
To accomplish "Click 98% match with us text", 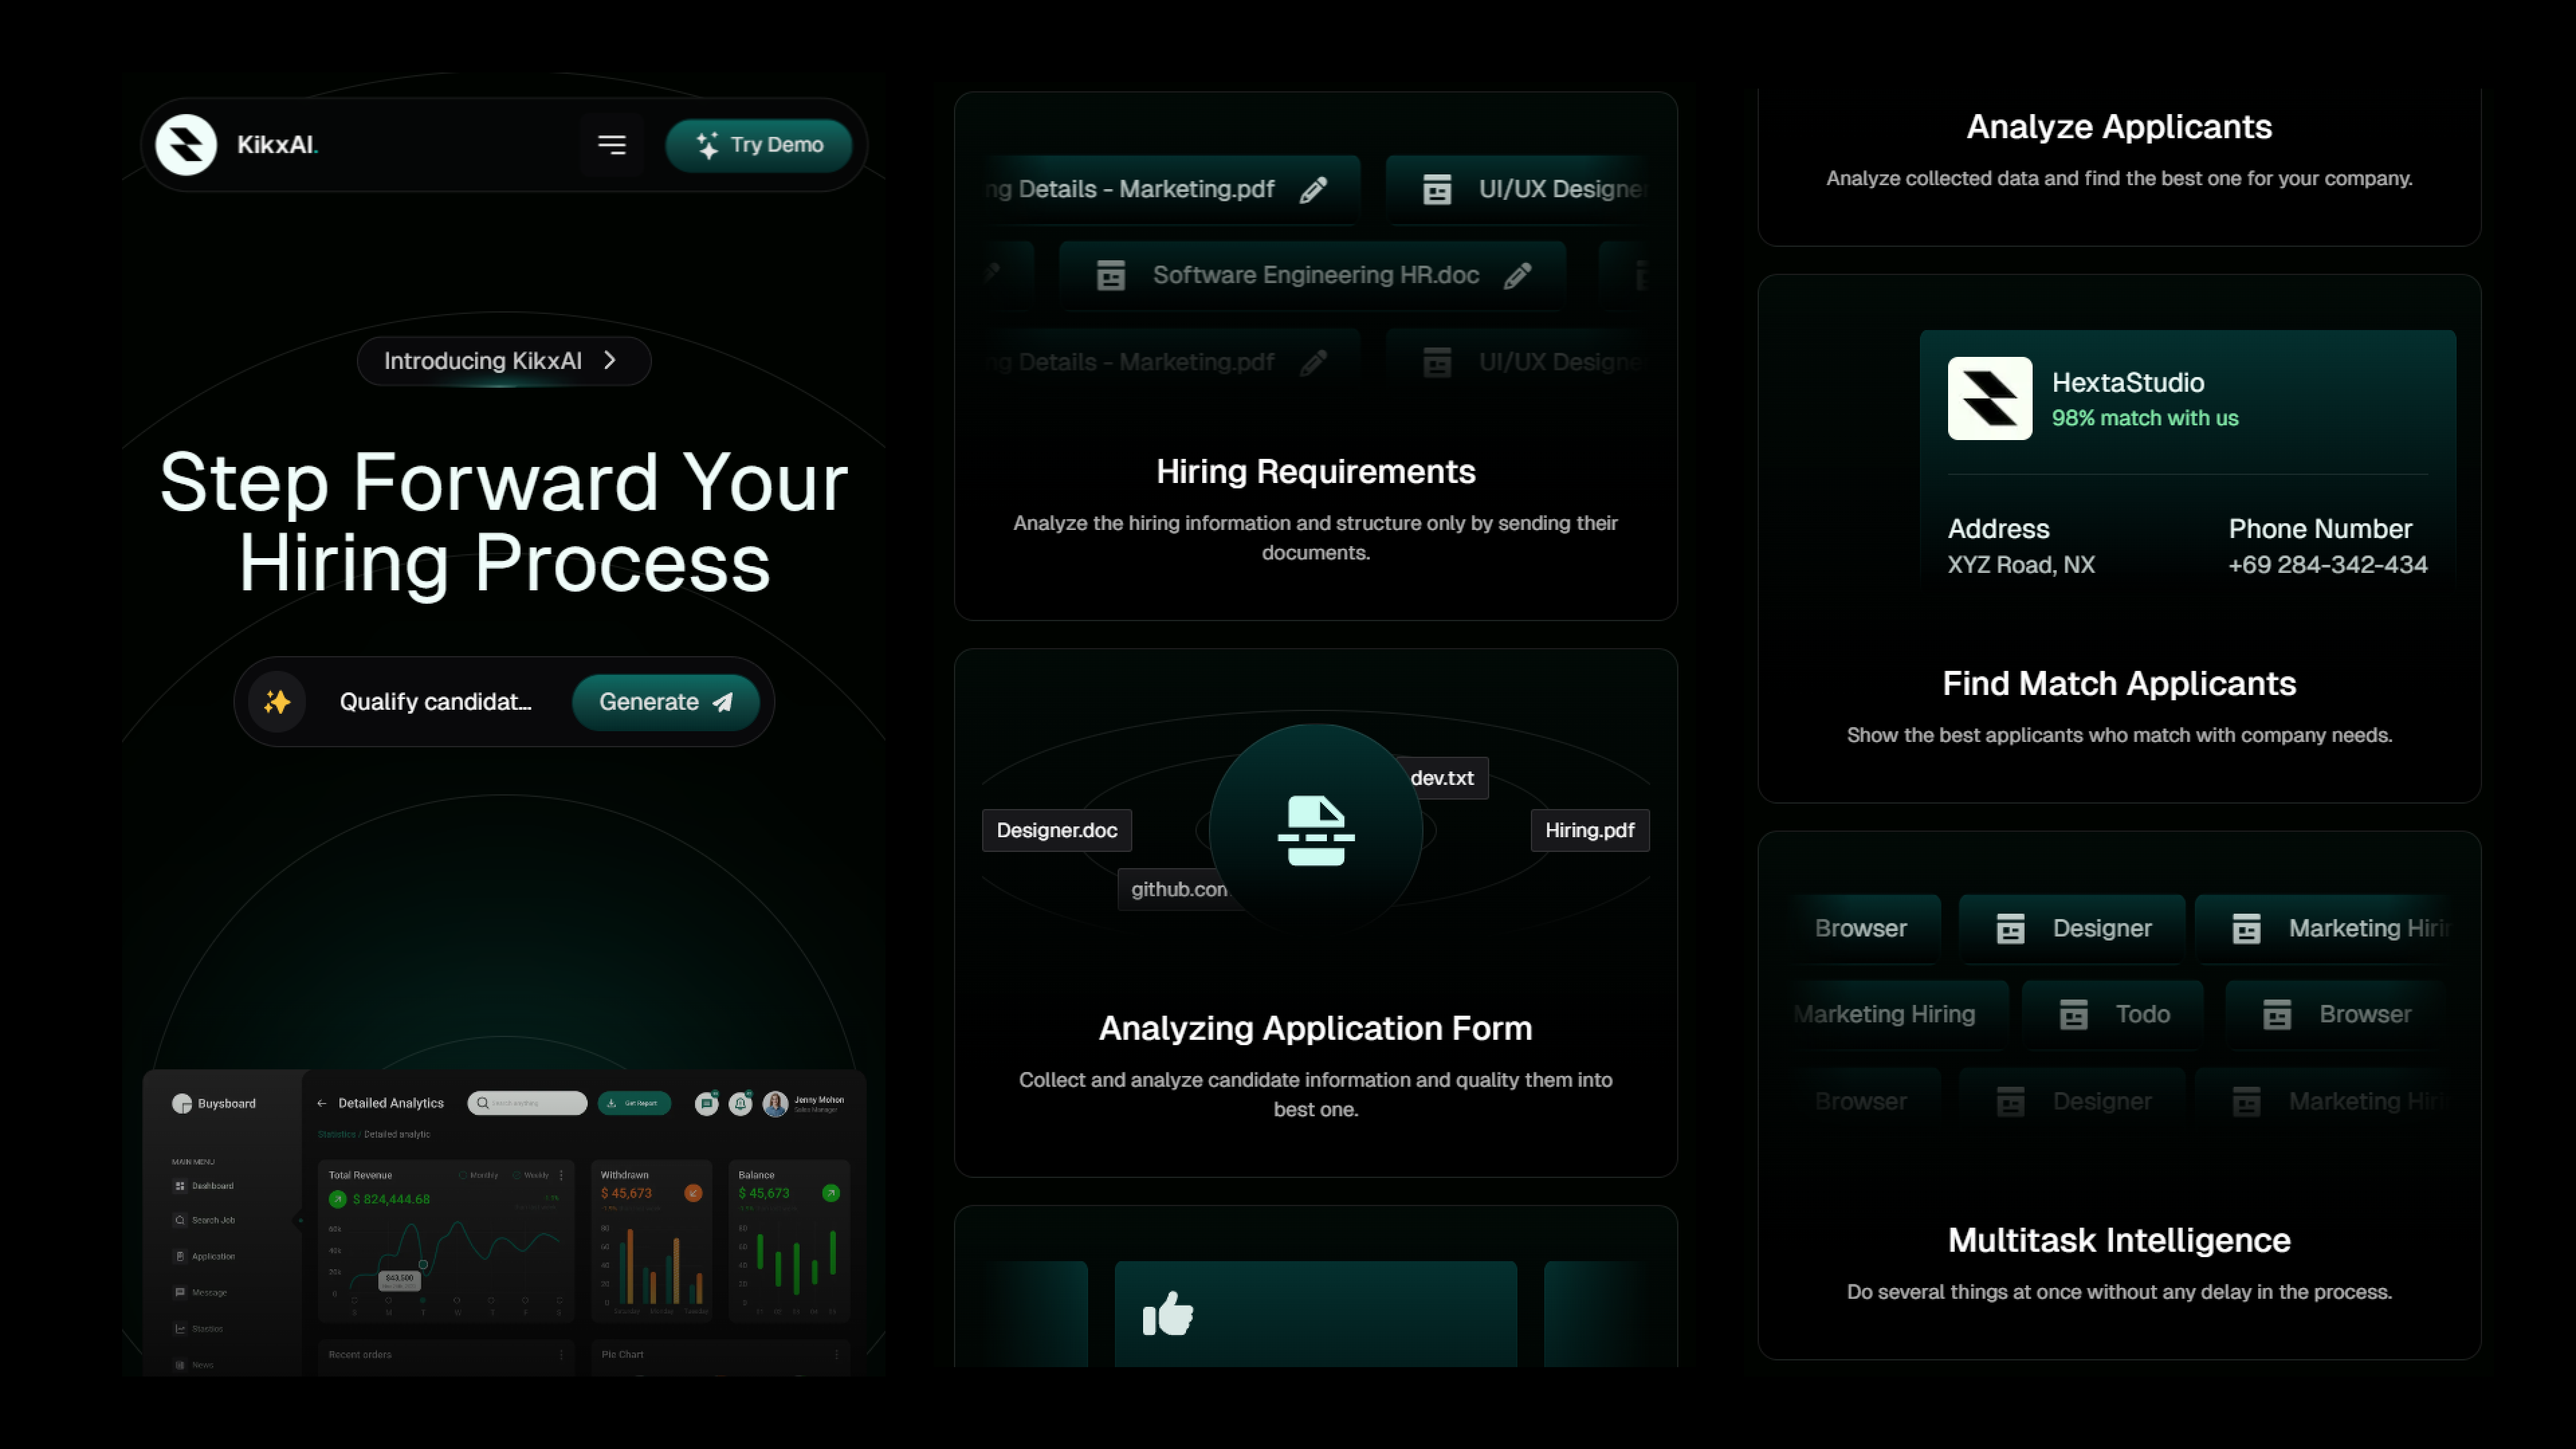I will [2145, 418].
